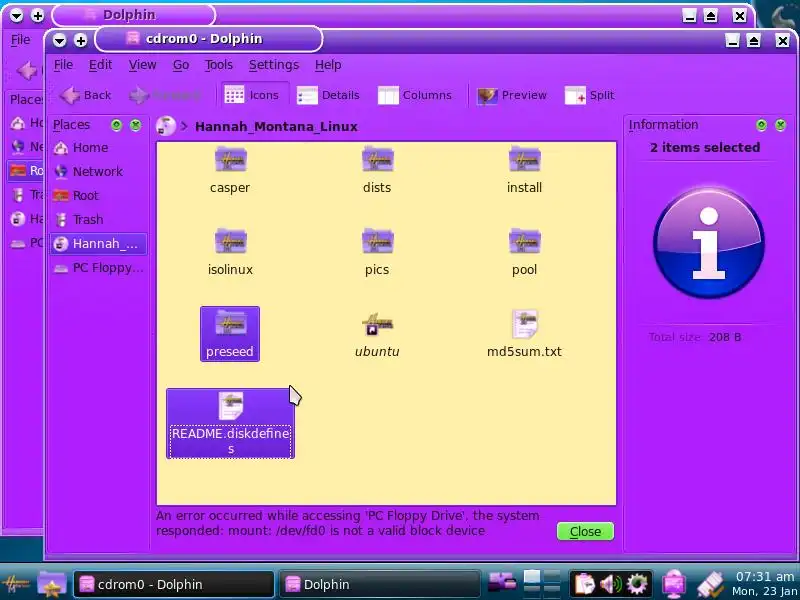Click Back arrow in background Dolphin window
The height and width of the screenshot is (600, 800).
[x=27, y=70]
